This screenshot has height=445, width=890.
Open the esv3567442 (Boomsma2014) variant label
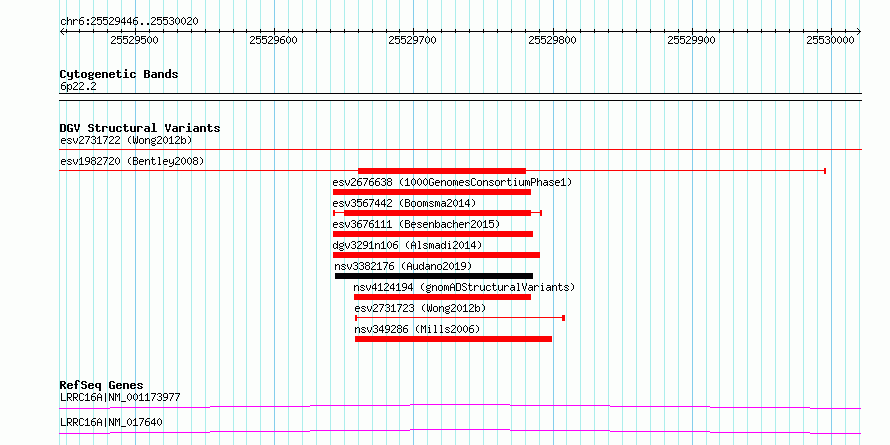tap(404, 203)
